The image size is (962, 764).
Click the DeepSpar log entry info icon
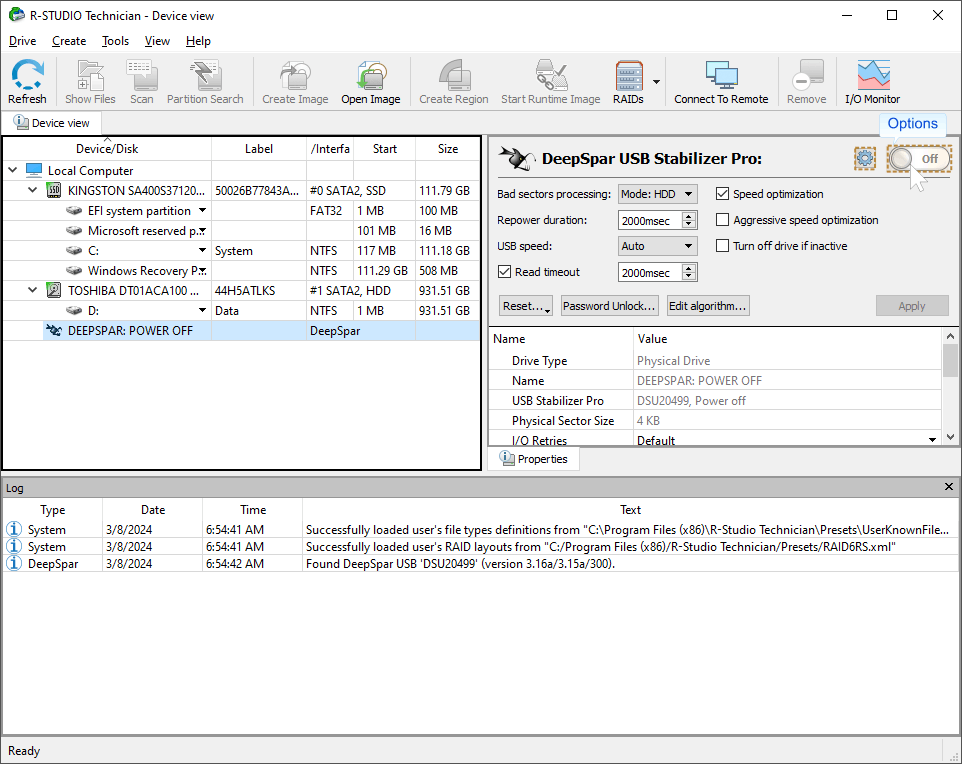(13, 563)
